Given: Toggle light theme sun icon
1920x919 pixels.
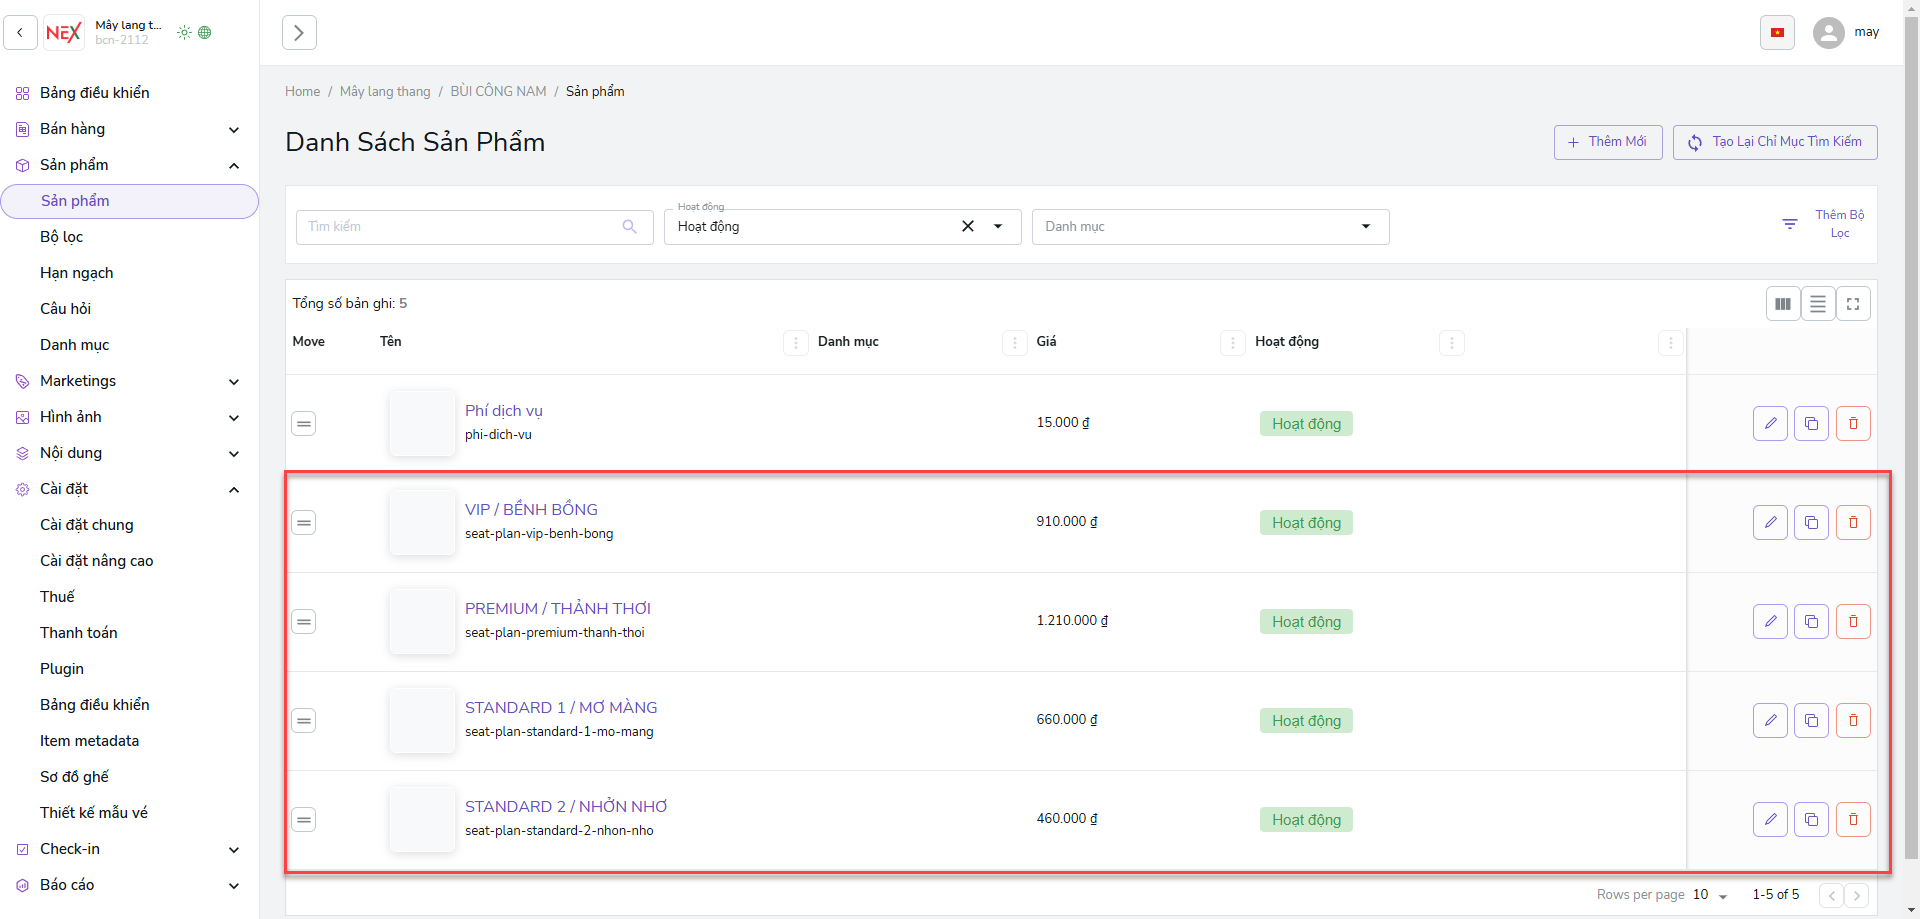Looking at the screenshot, I should (x=184, y=33).
